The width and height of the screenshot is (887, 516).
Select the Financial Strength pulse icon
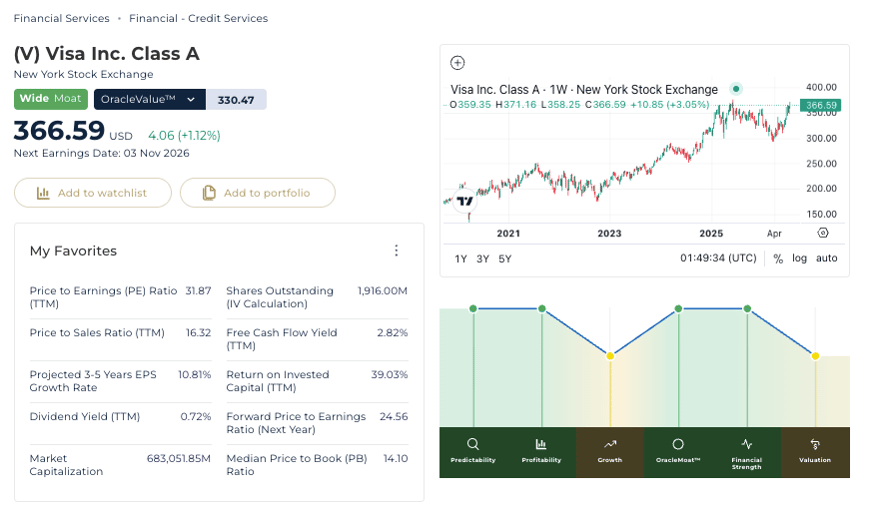tap(747, 444)
